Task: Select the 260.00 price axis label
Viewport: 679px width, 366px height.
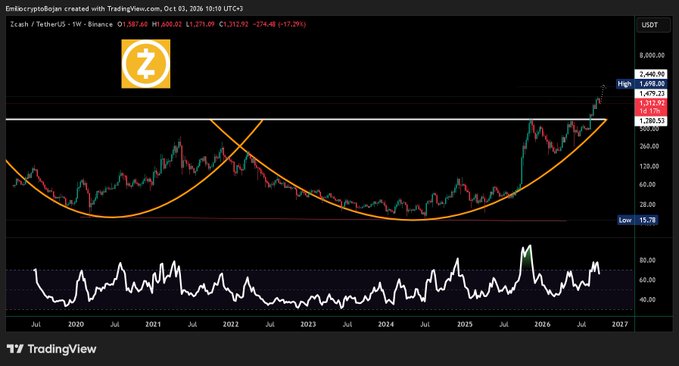Action: click(x=649, y=146)
